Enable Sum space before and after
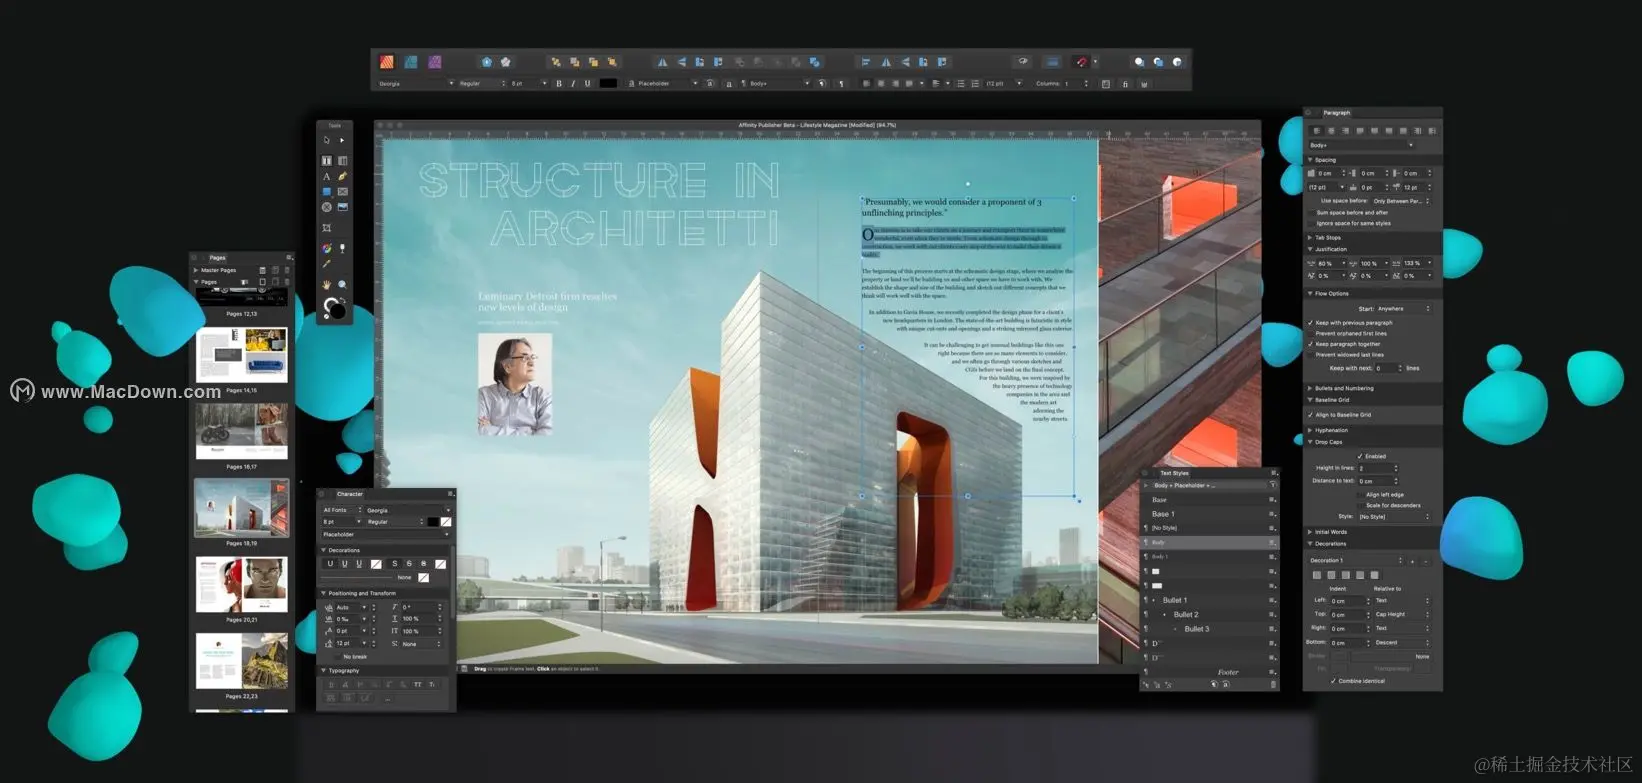Image resolution: width=1642 pixels, height=783 pixels. pyautogui.click(x=1311, y=213)
